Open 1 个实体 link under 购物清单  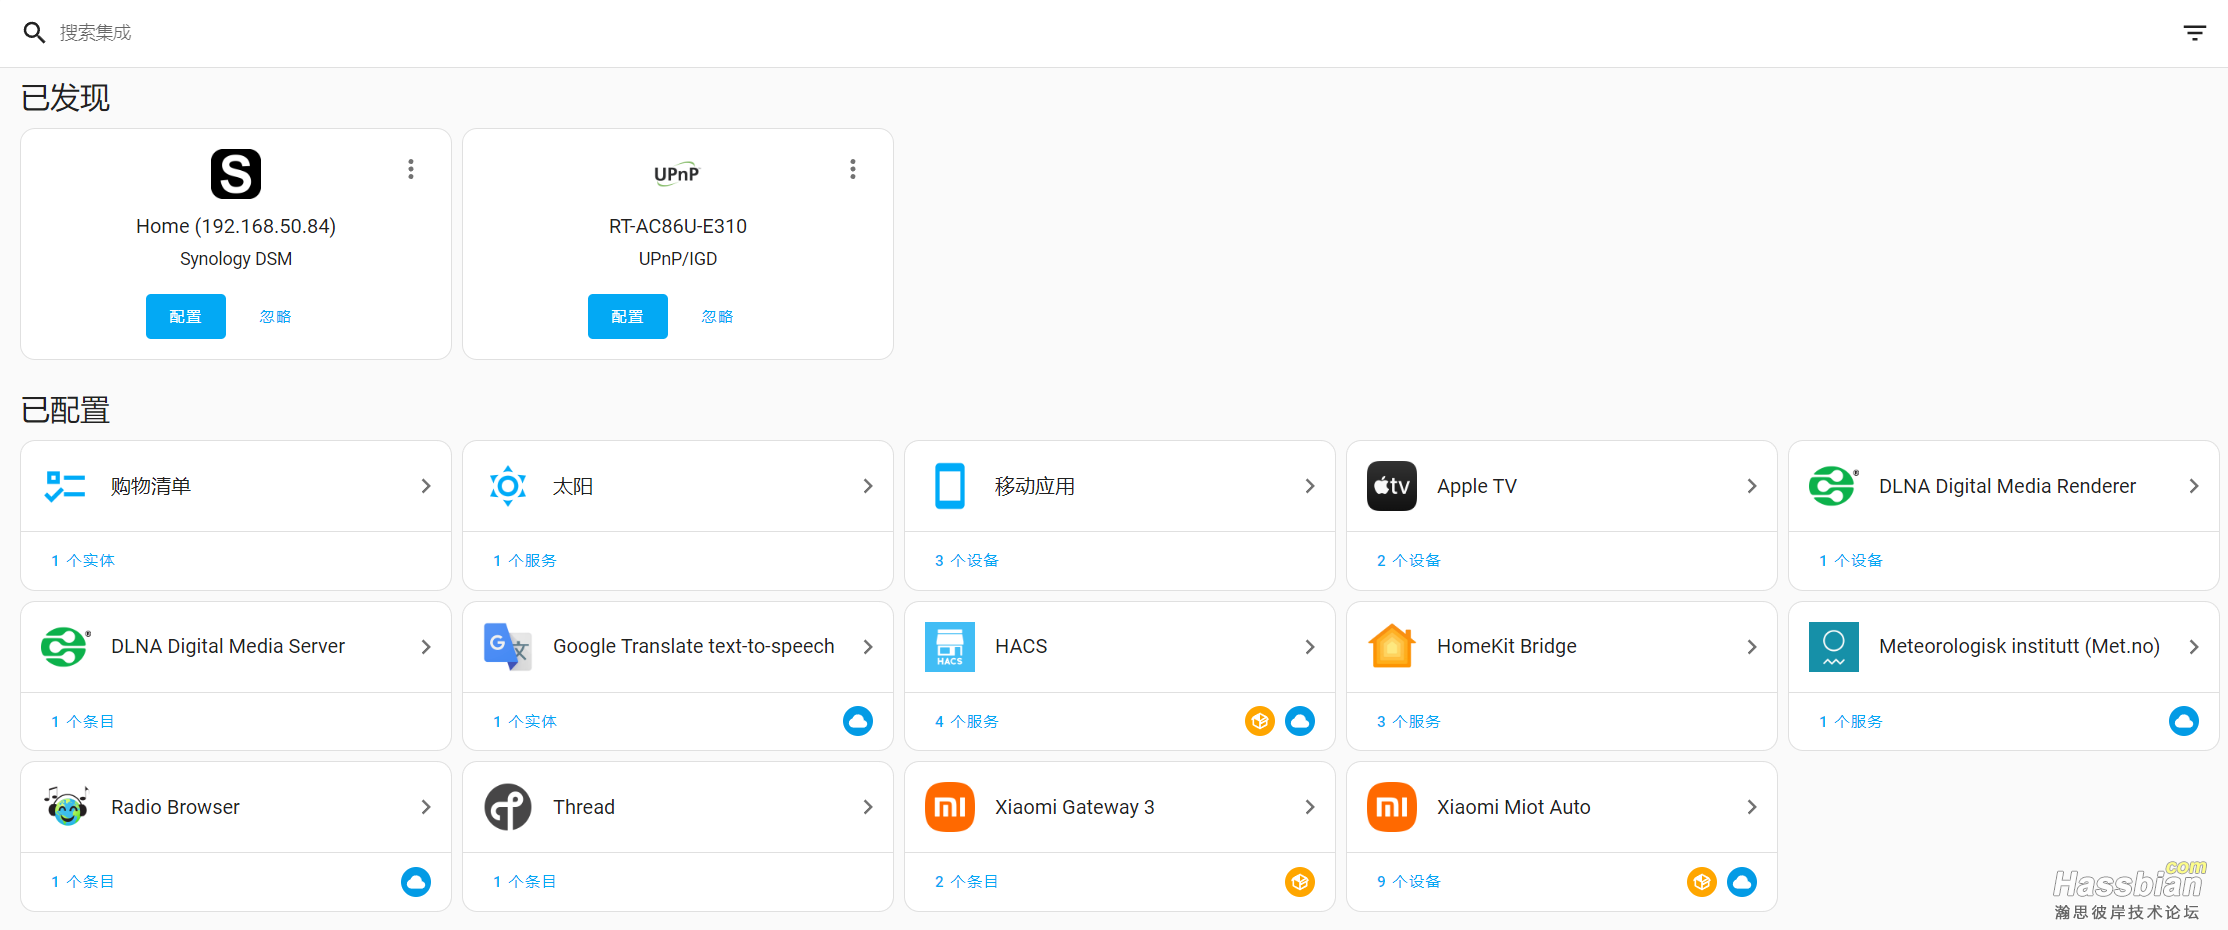point(83,561)
